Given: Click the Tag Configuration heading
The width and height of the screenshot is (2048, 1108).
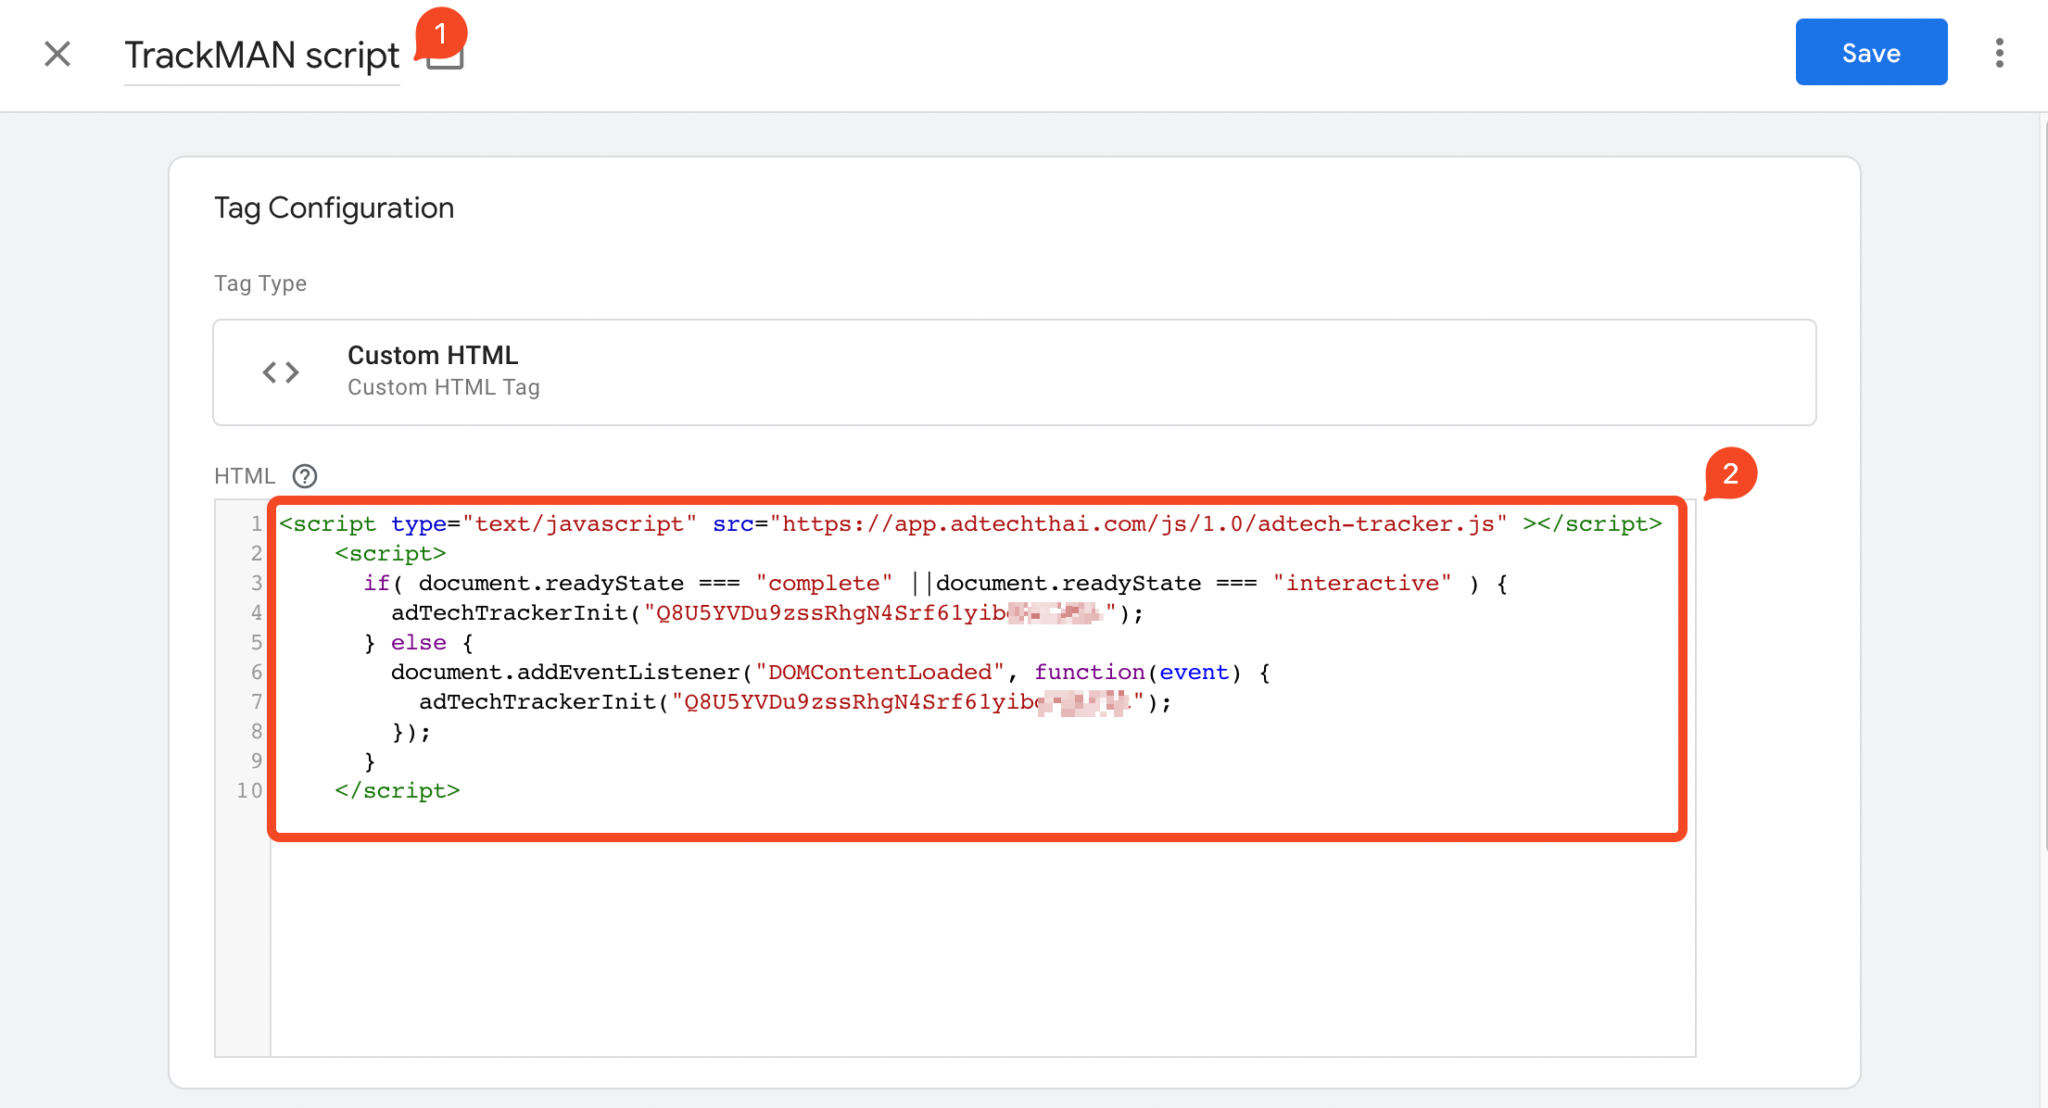Looking at the screenshot, I should [334, 207].
